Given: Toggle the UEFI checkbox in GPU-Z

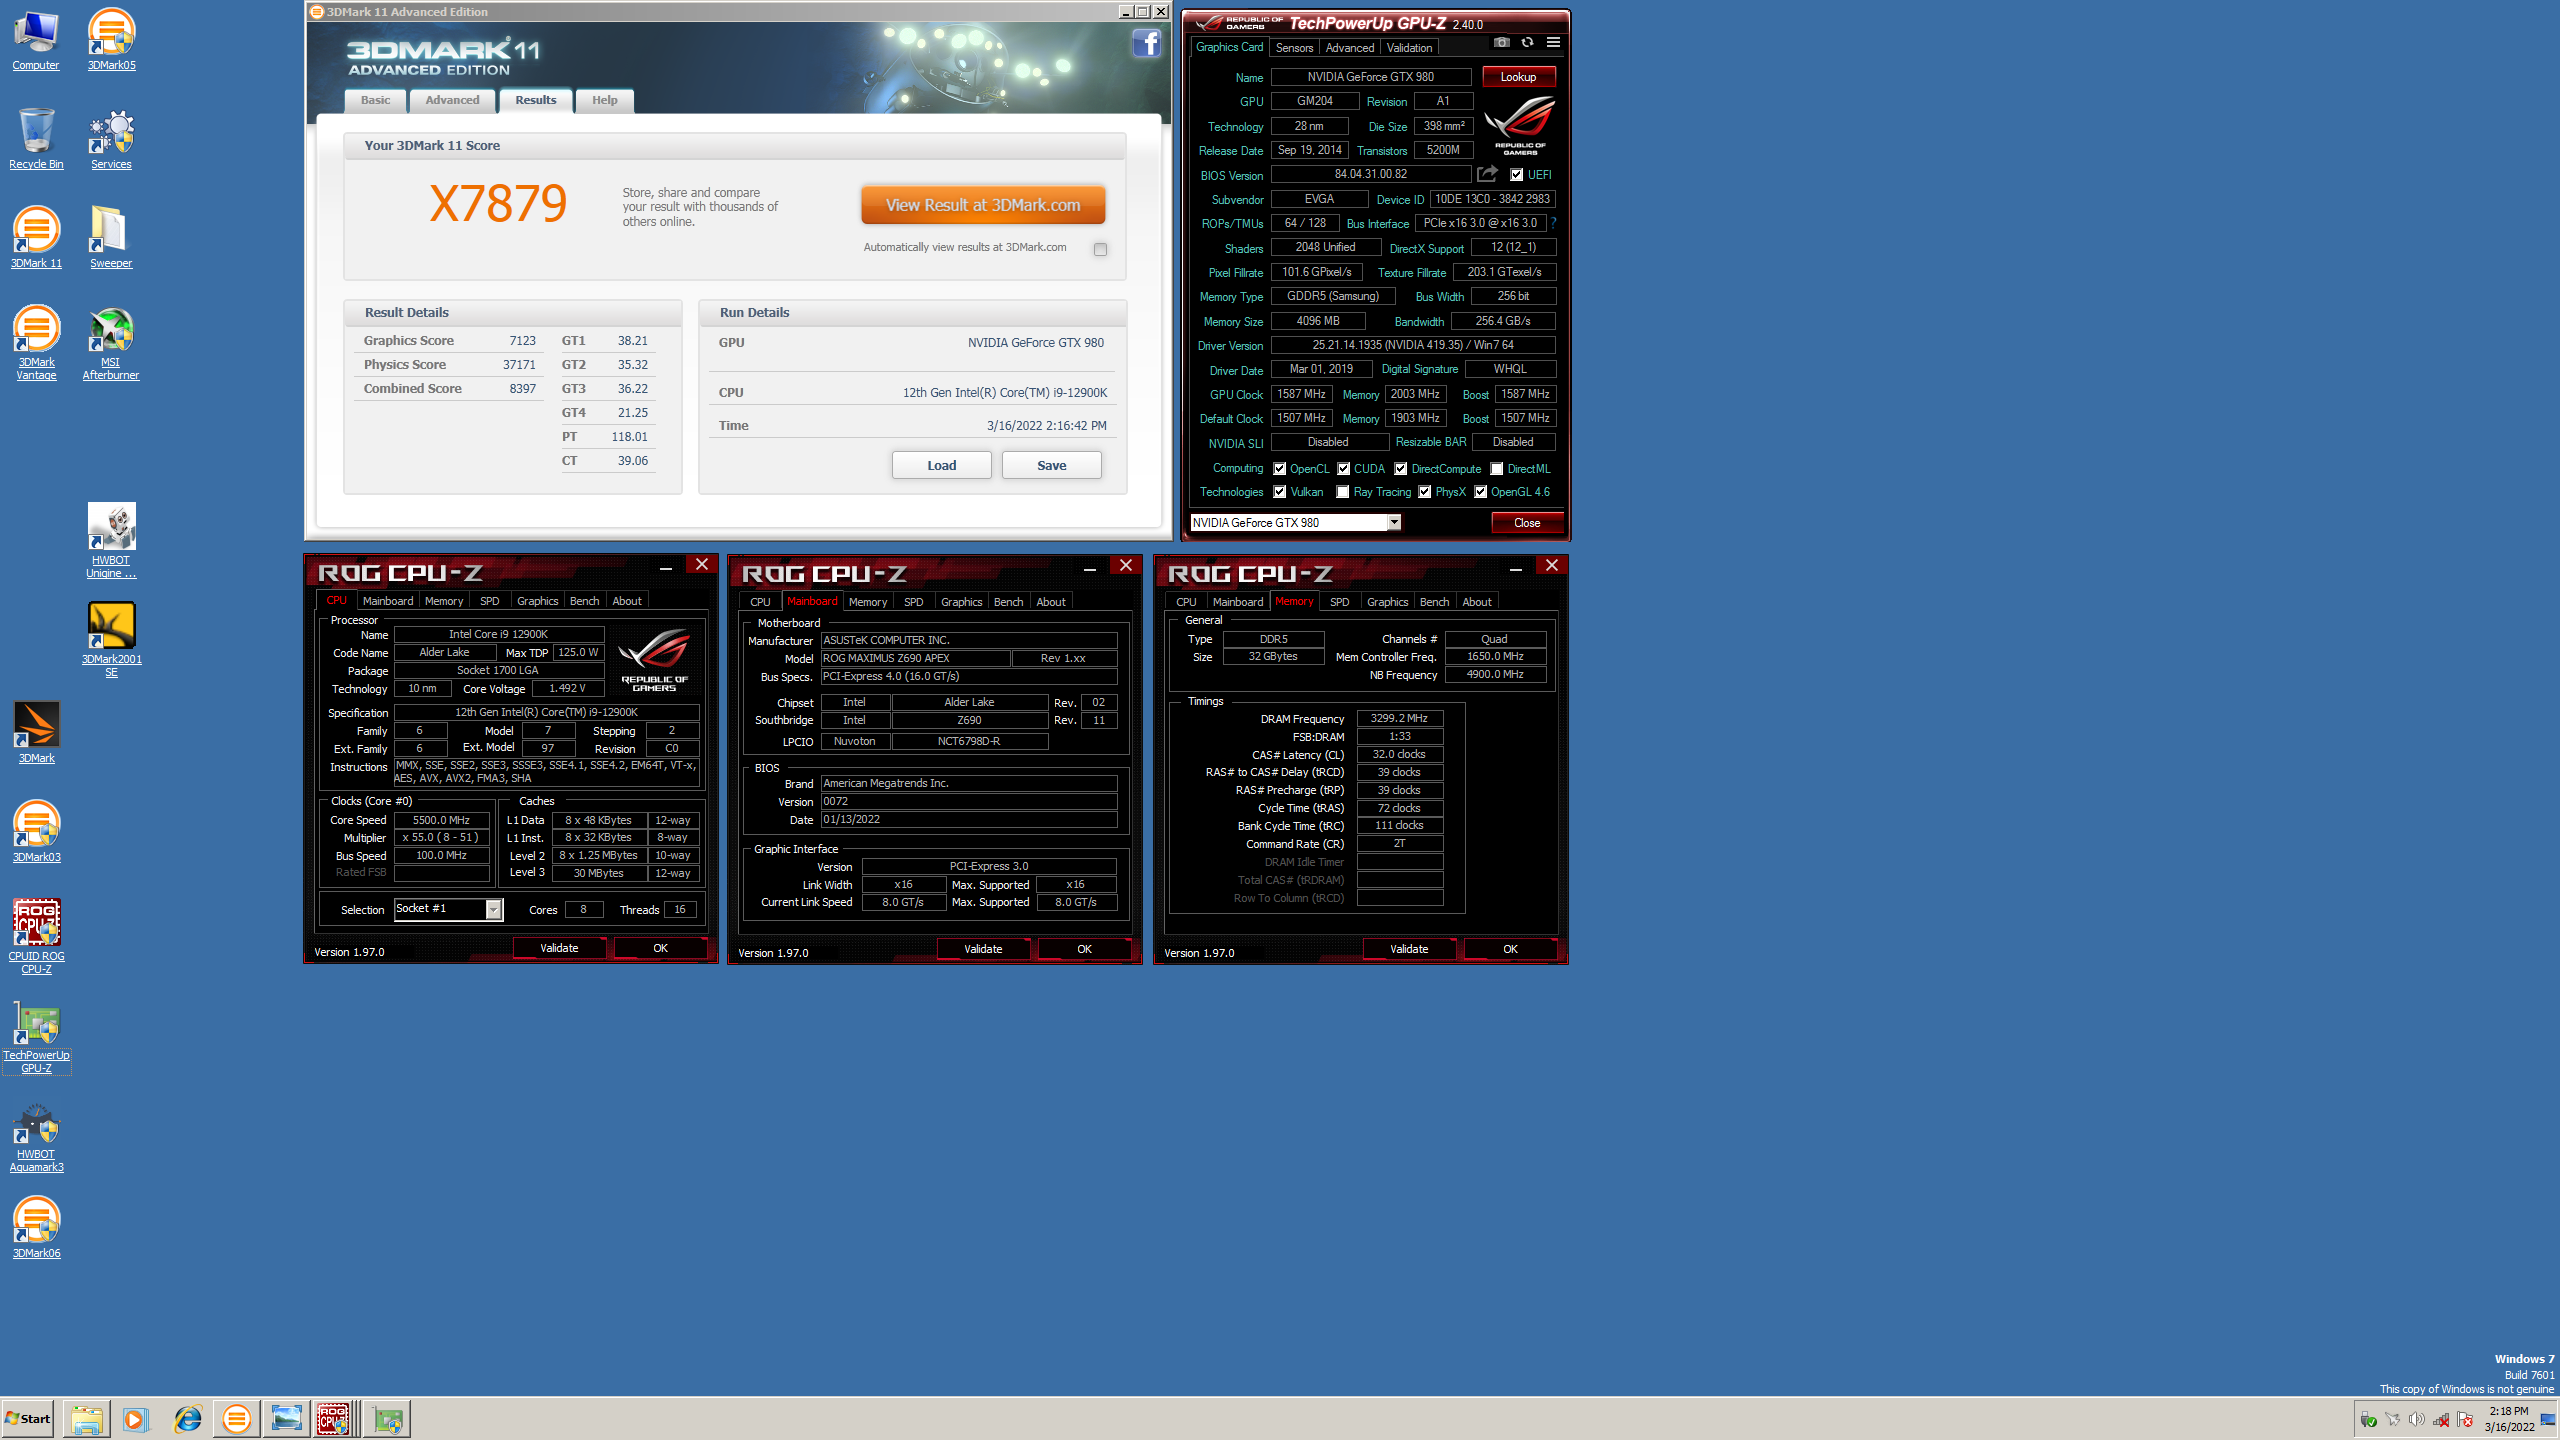Looking at the screenshot, I should click(x=1516, y=175).
